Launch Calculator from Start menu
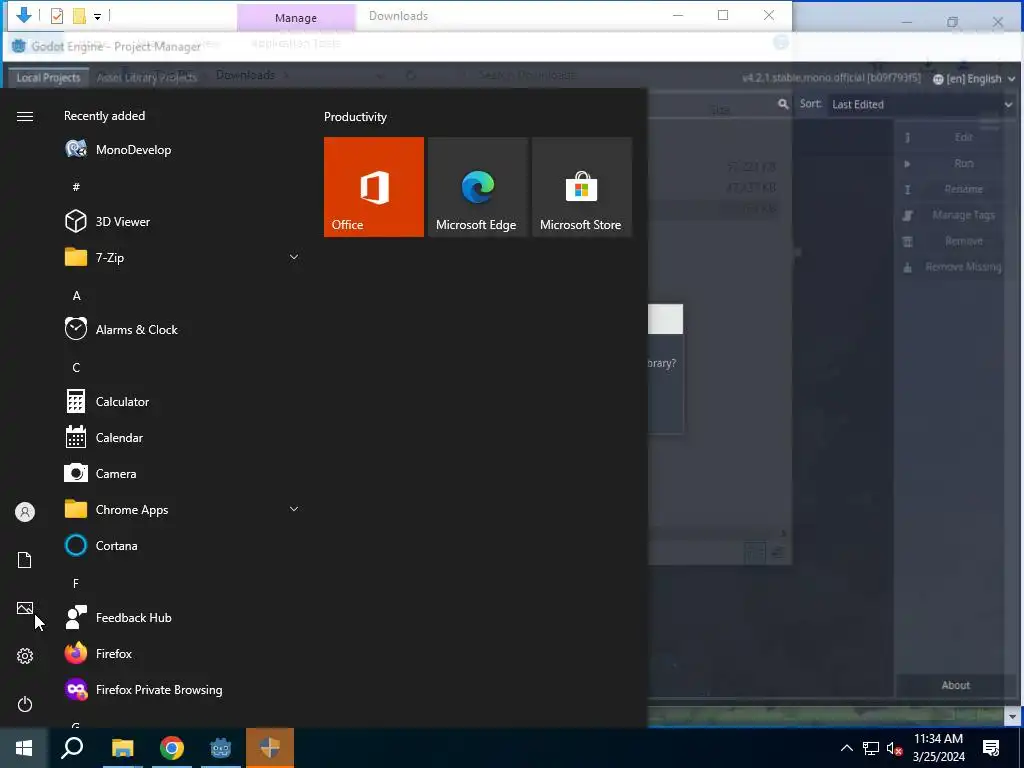The height and width of the screenshot is (768, 1024). point(183,402)
